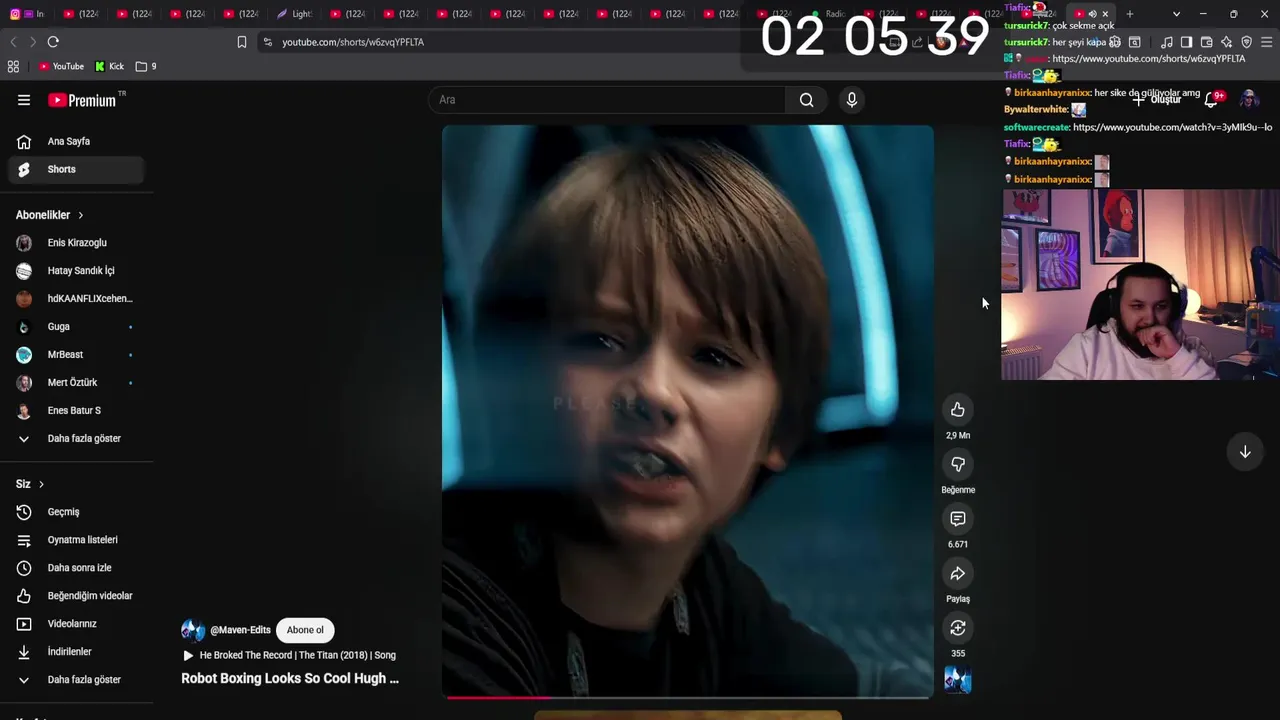Open the media control music-note icon

(1167, 42)
